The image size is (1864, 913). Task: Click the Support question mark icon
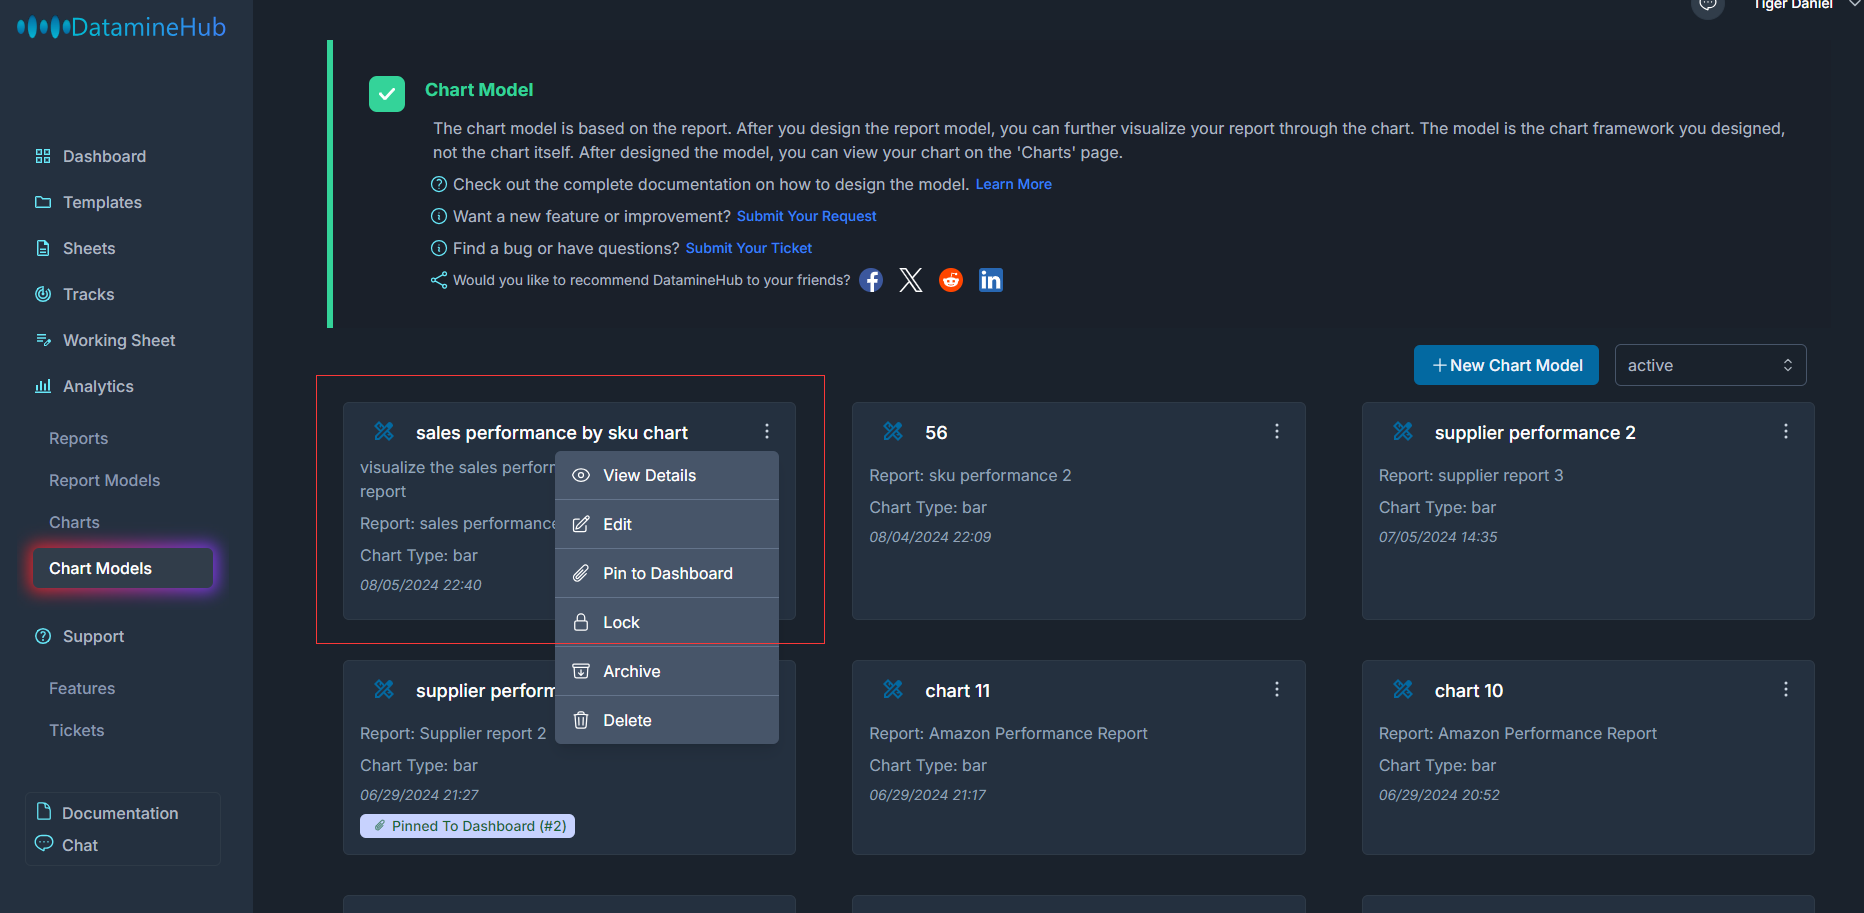43,636
